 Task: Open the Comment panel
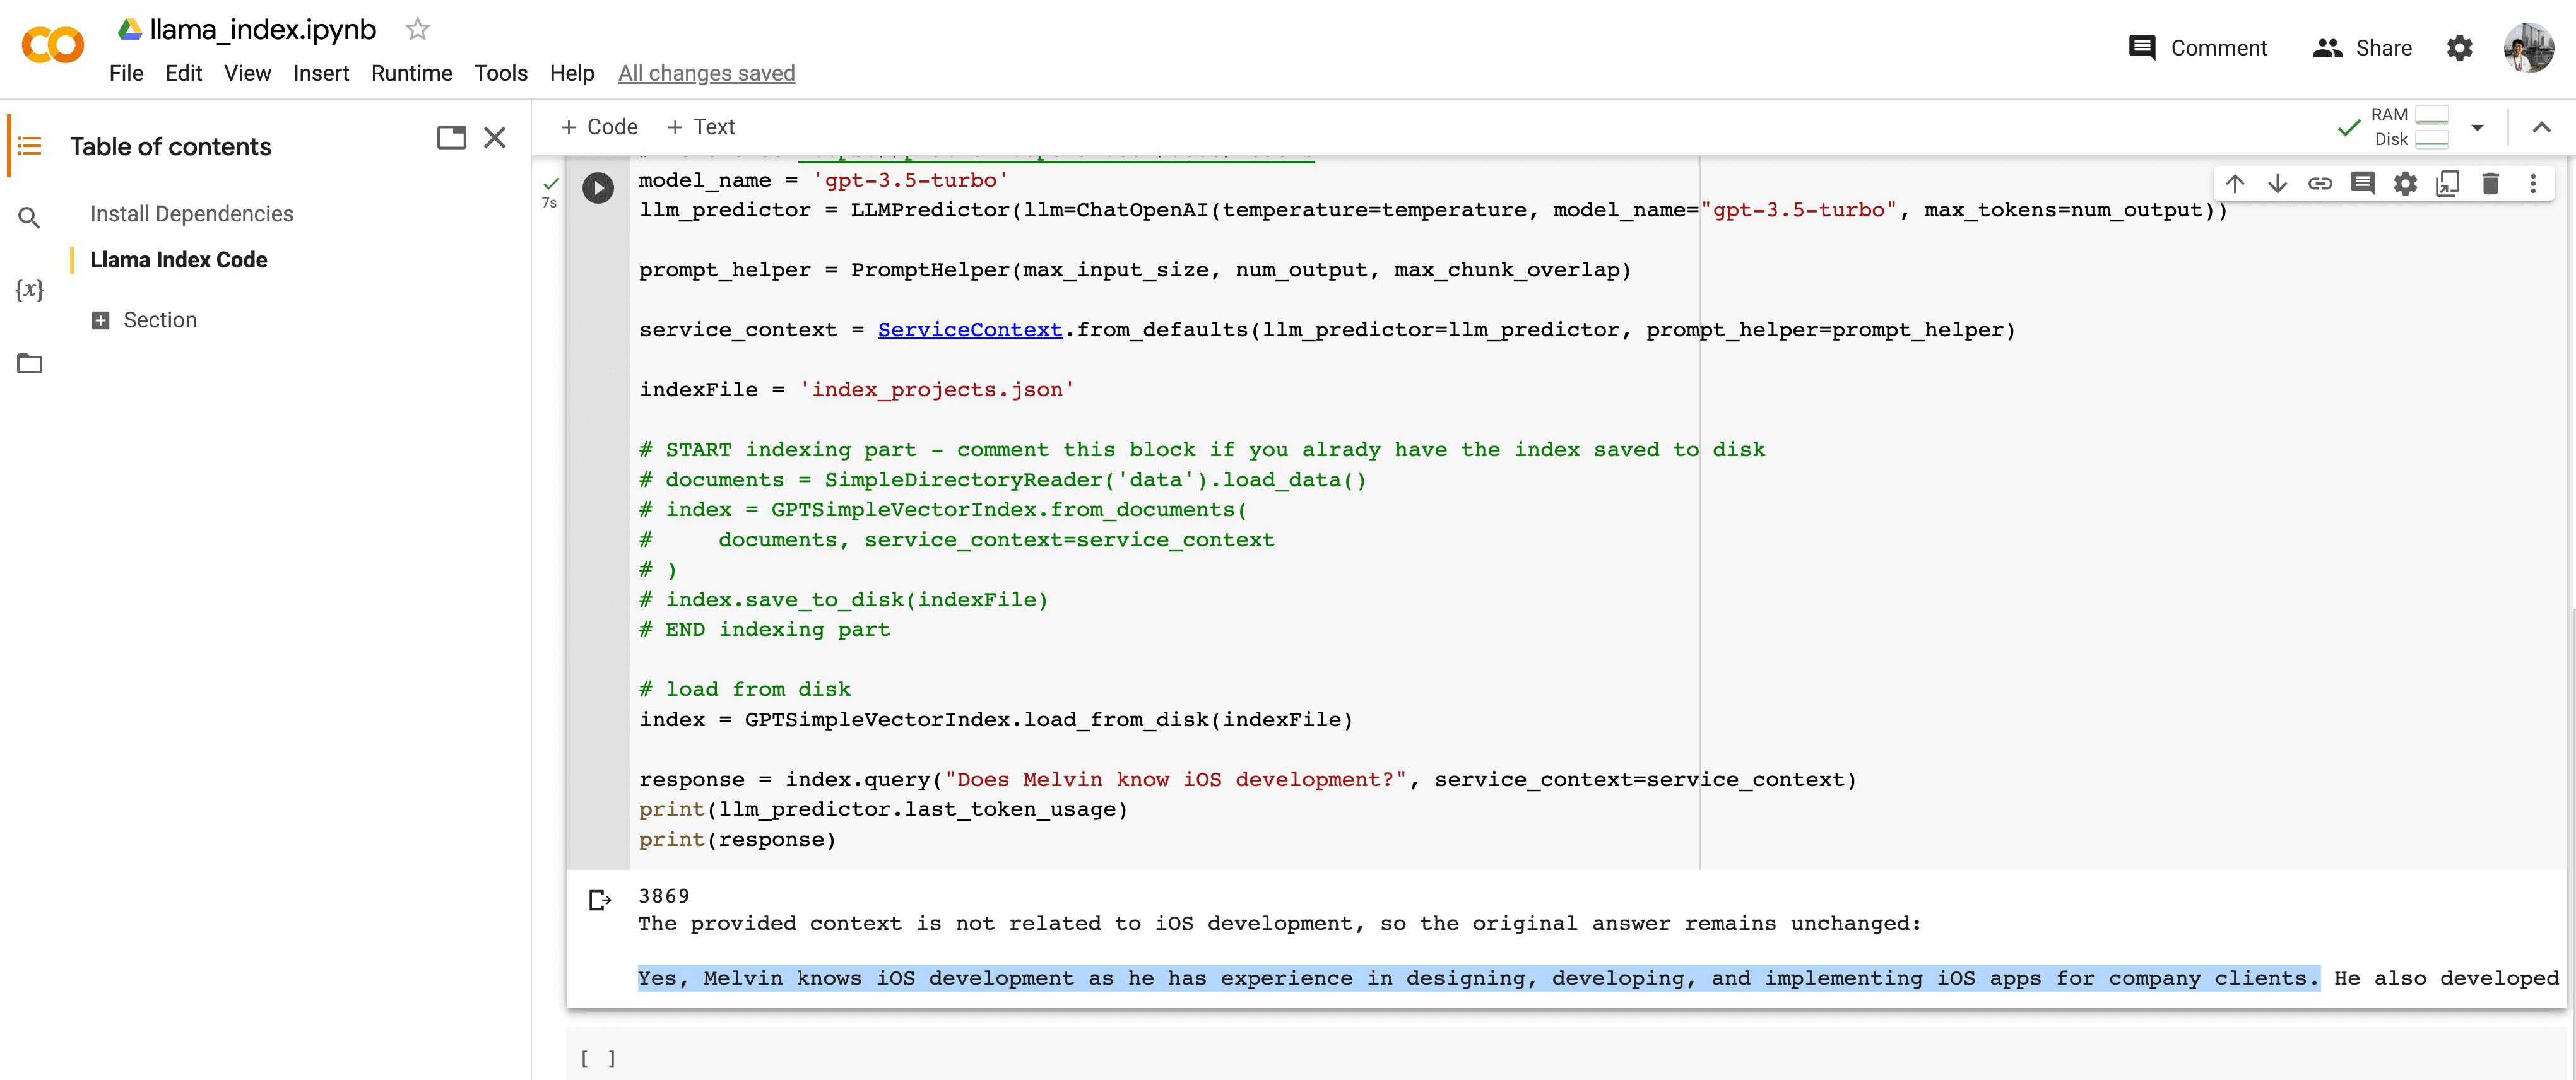pos(2197,48)
